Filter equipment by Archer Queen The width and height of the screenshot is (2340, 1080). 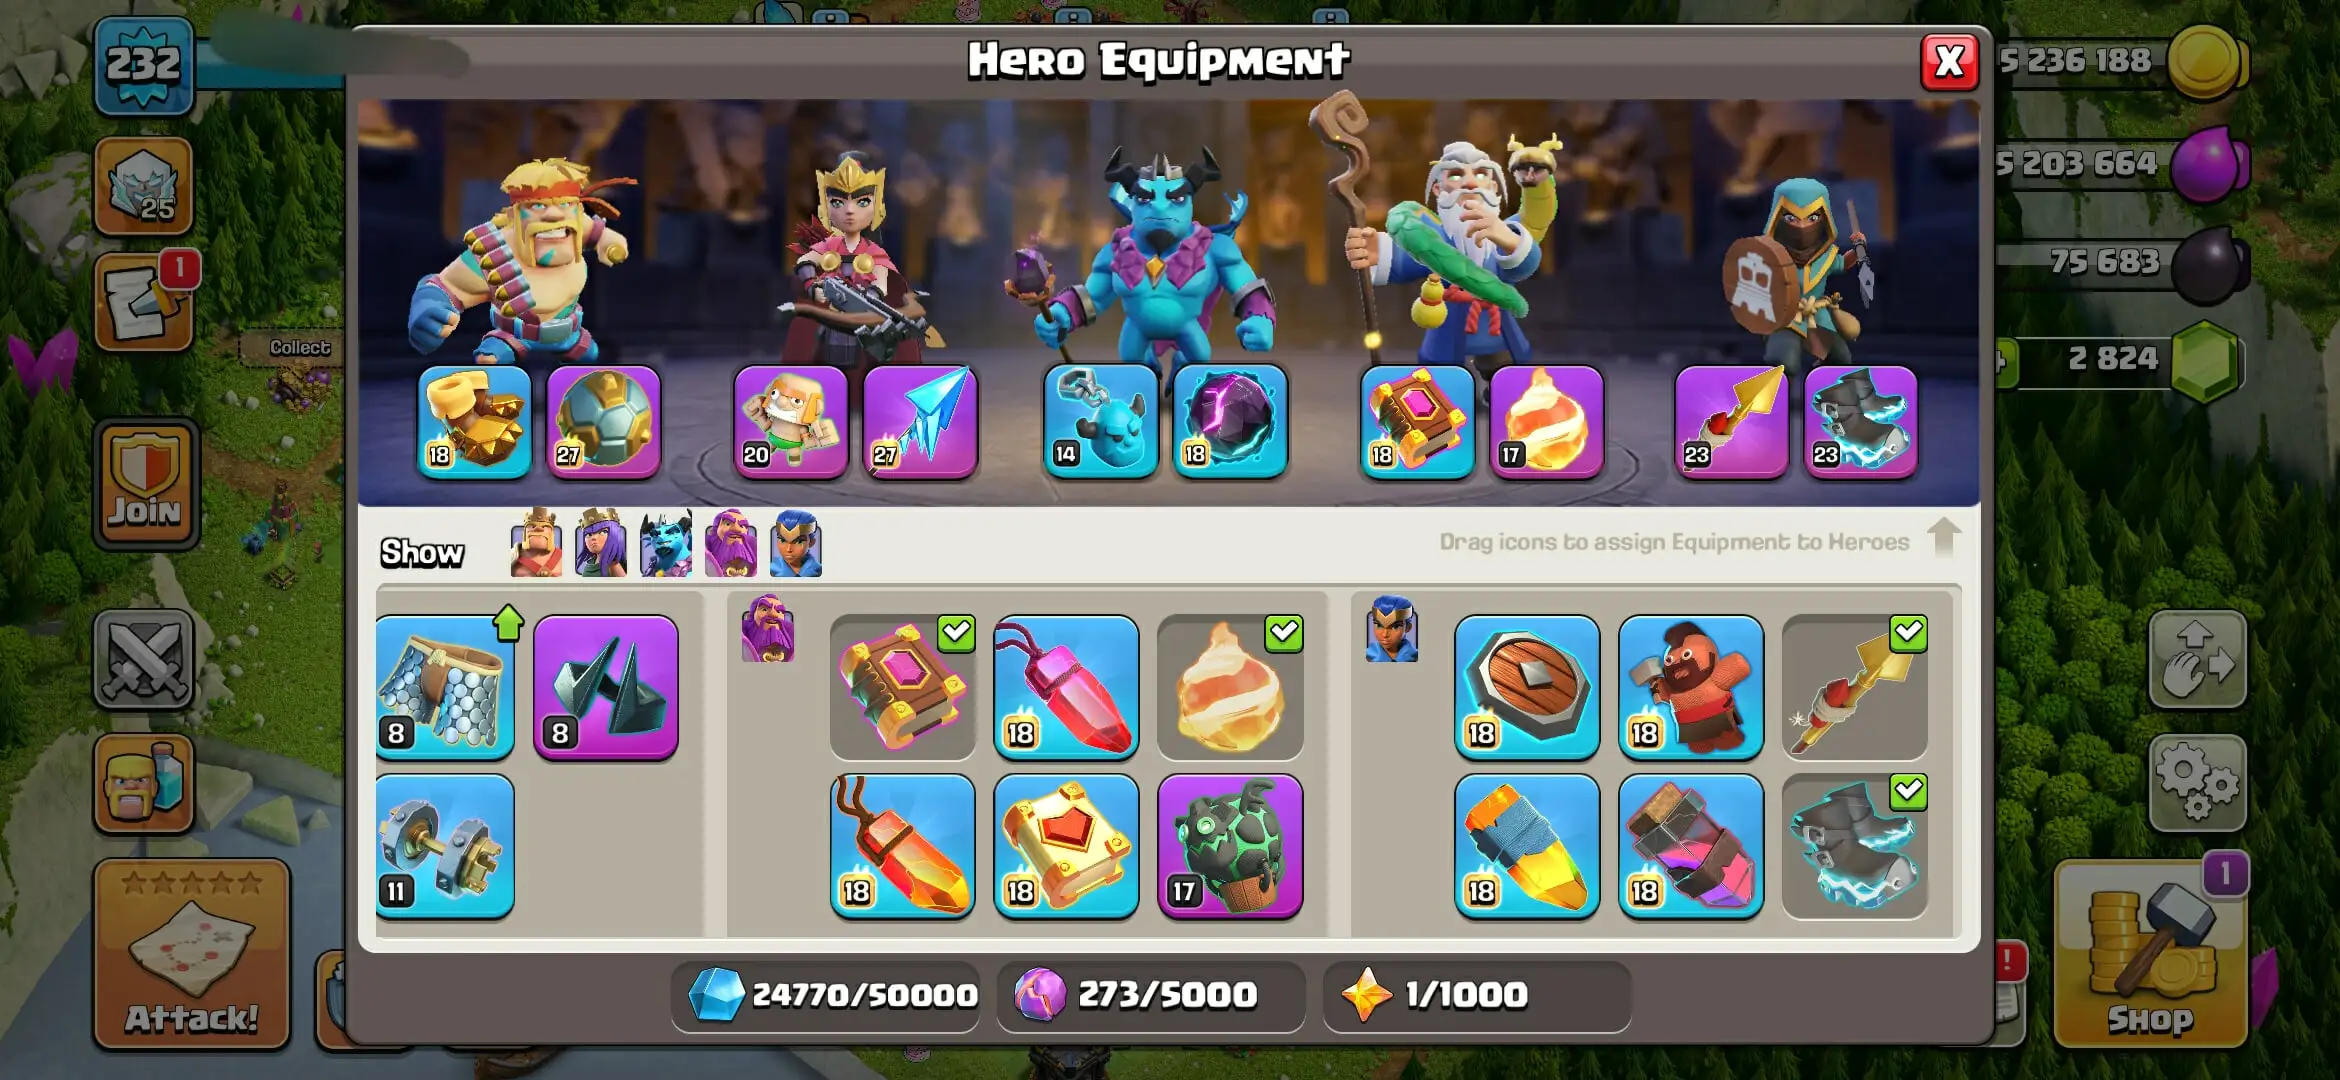[601, 543]
